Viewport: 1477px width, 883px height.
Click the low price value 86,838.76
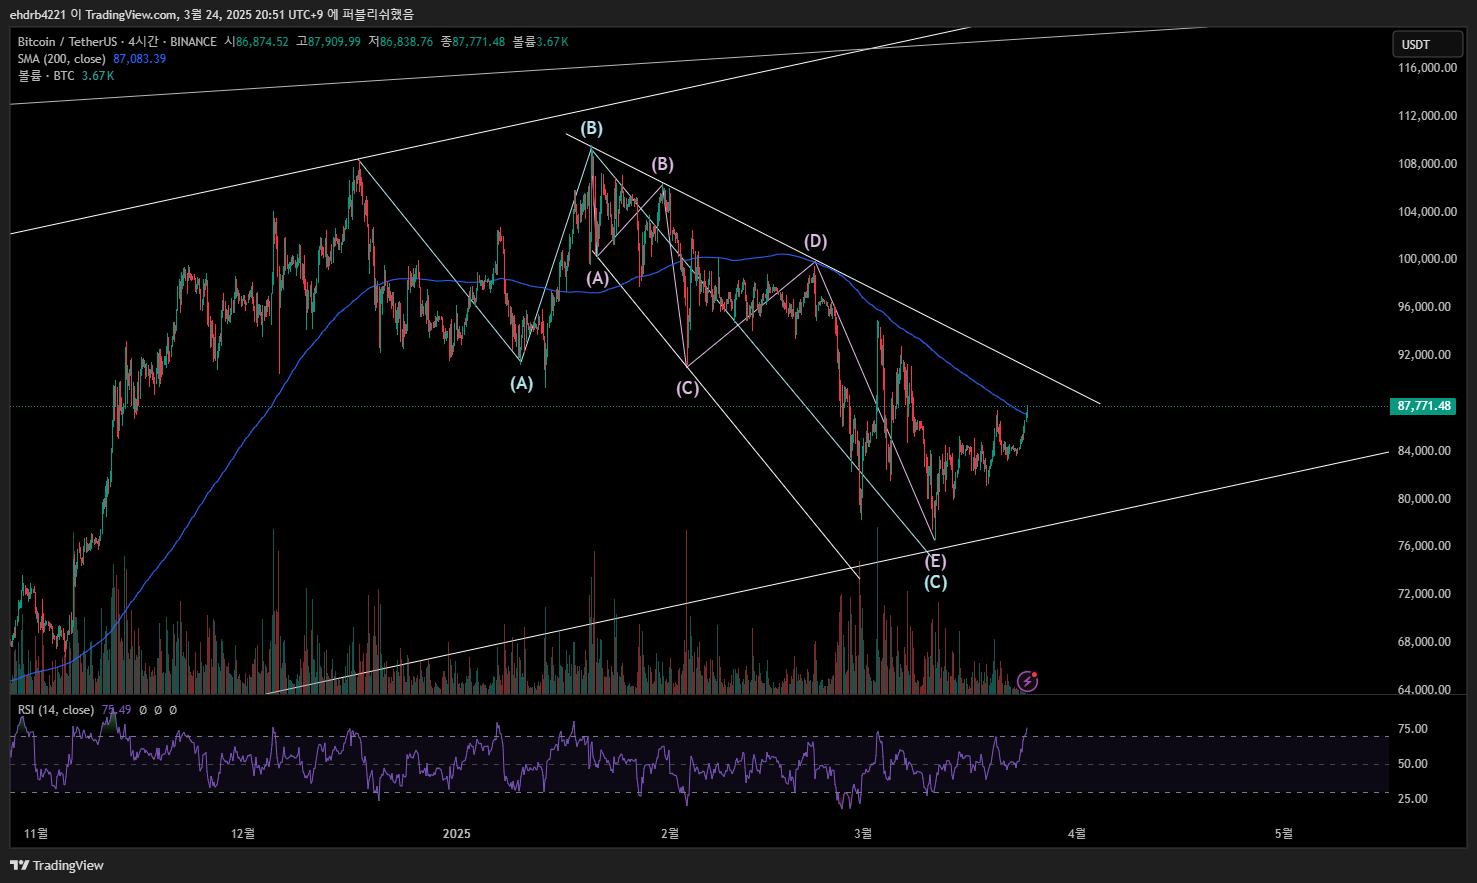coord(406,42)
